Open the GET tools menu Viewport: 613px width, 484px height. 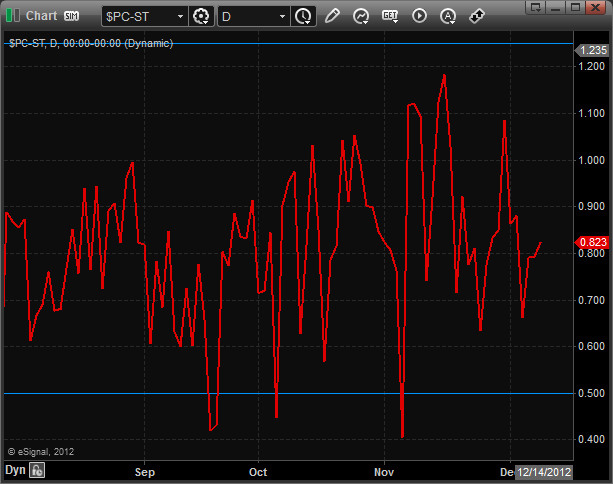(x=390, y=16)
